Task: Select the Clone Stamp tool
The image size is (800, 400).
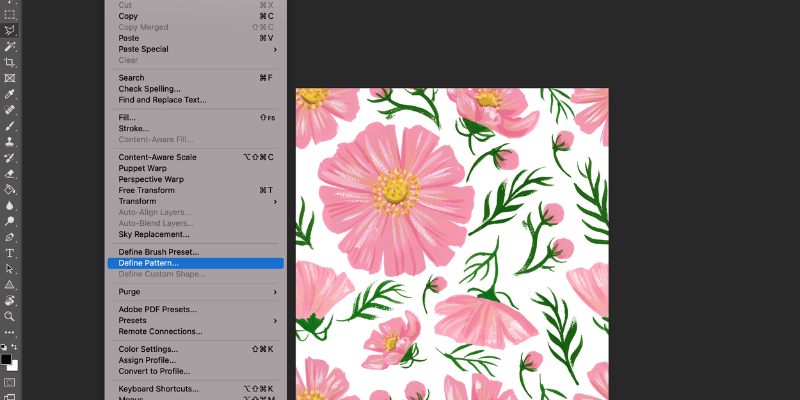Action: point(9,142)
